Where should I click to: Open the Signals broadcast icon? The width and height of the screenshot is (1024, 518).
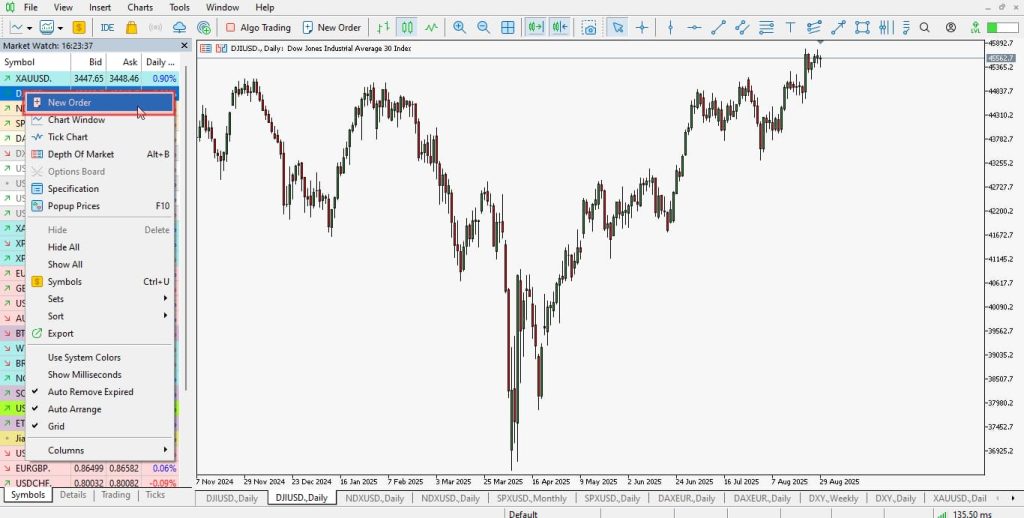coord(155,27)
